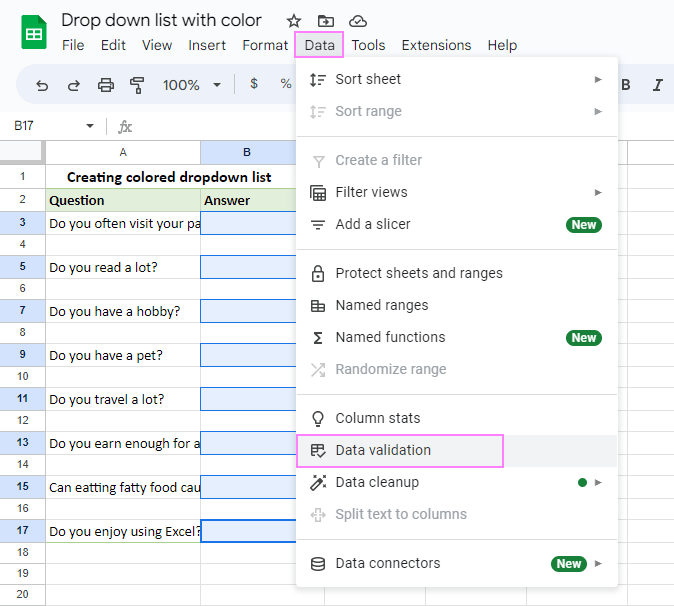Open the Extensions menu
The height and width of the screenshot is (606, 674).
pos(436,45)
